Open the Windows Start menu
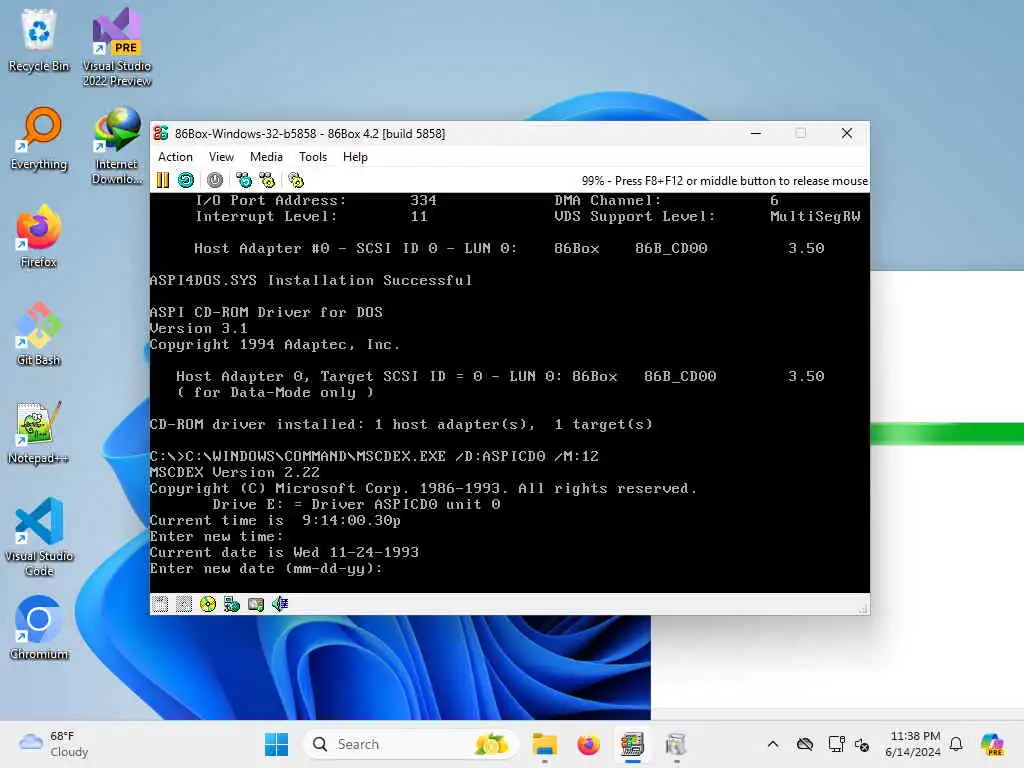 276,744
